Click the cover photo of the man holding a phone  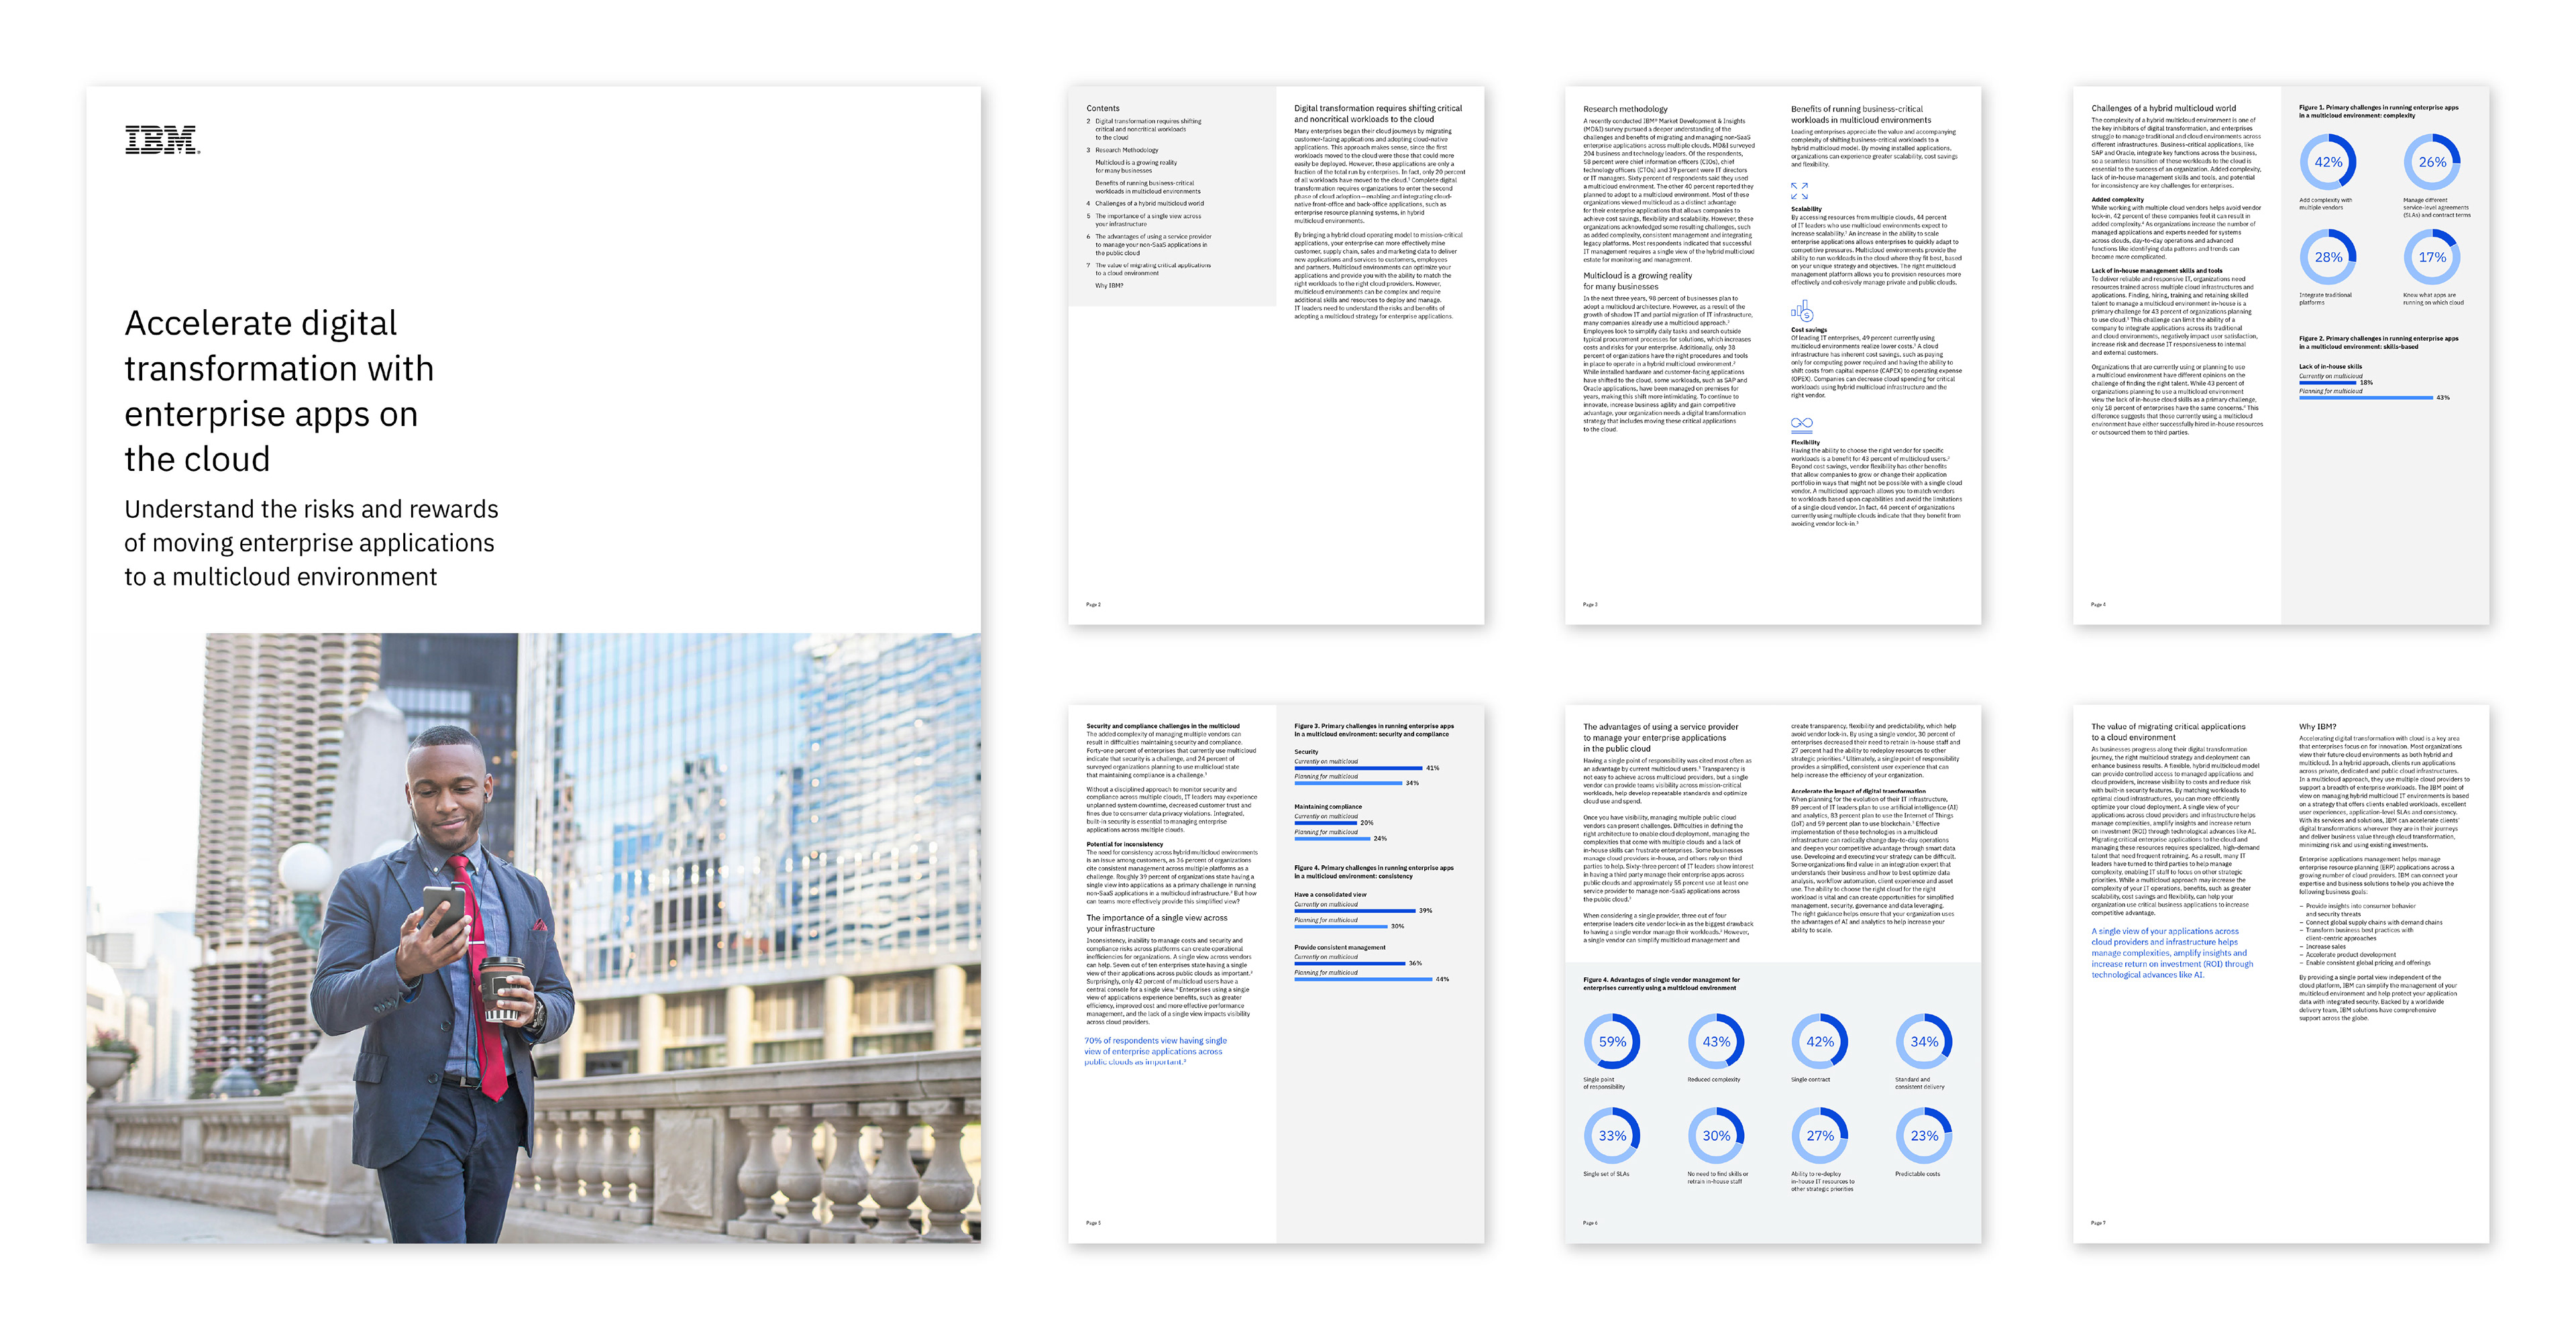[x=533, y=938]
